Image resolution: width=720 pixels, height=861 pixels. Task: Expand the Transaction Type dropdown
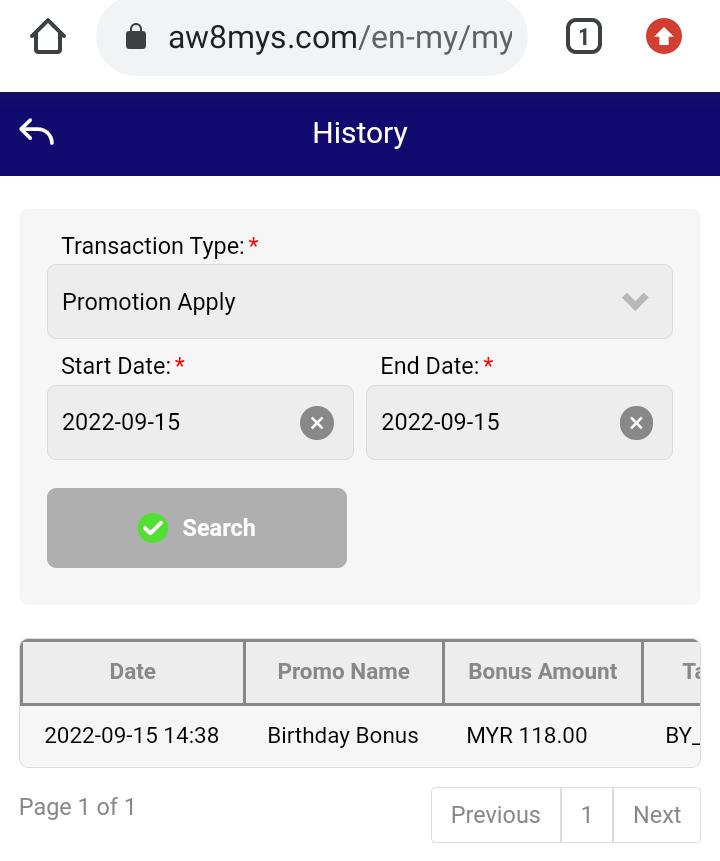(x=360, y=302)
